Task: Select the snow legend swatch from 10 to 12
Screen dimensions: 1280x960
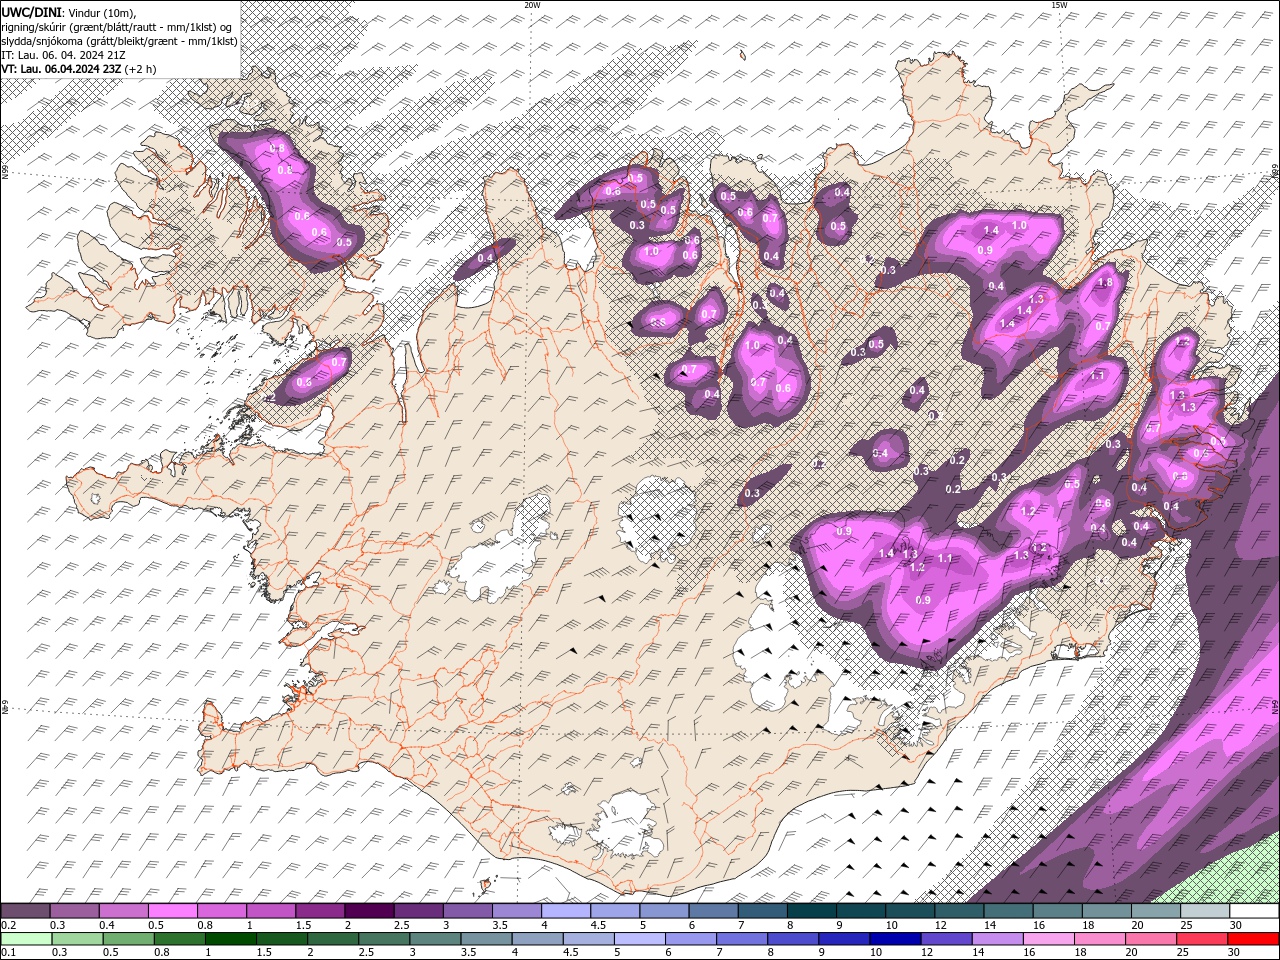Action: tap(909, 911)
